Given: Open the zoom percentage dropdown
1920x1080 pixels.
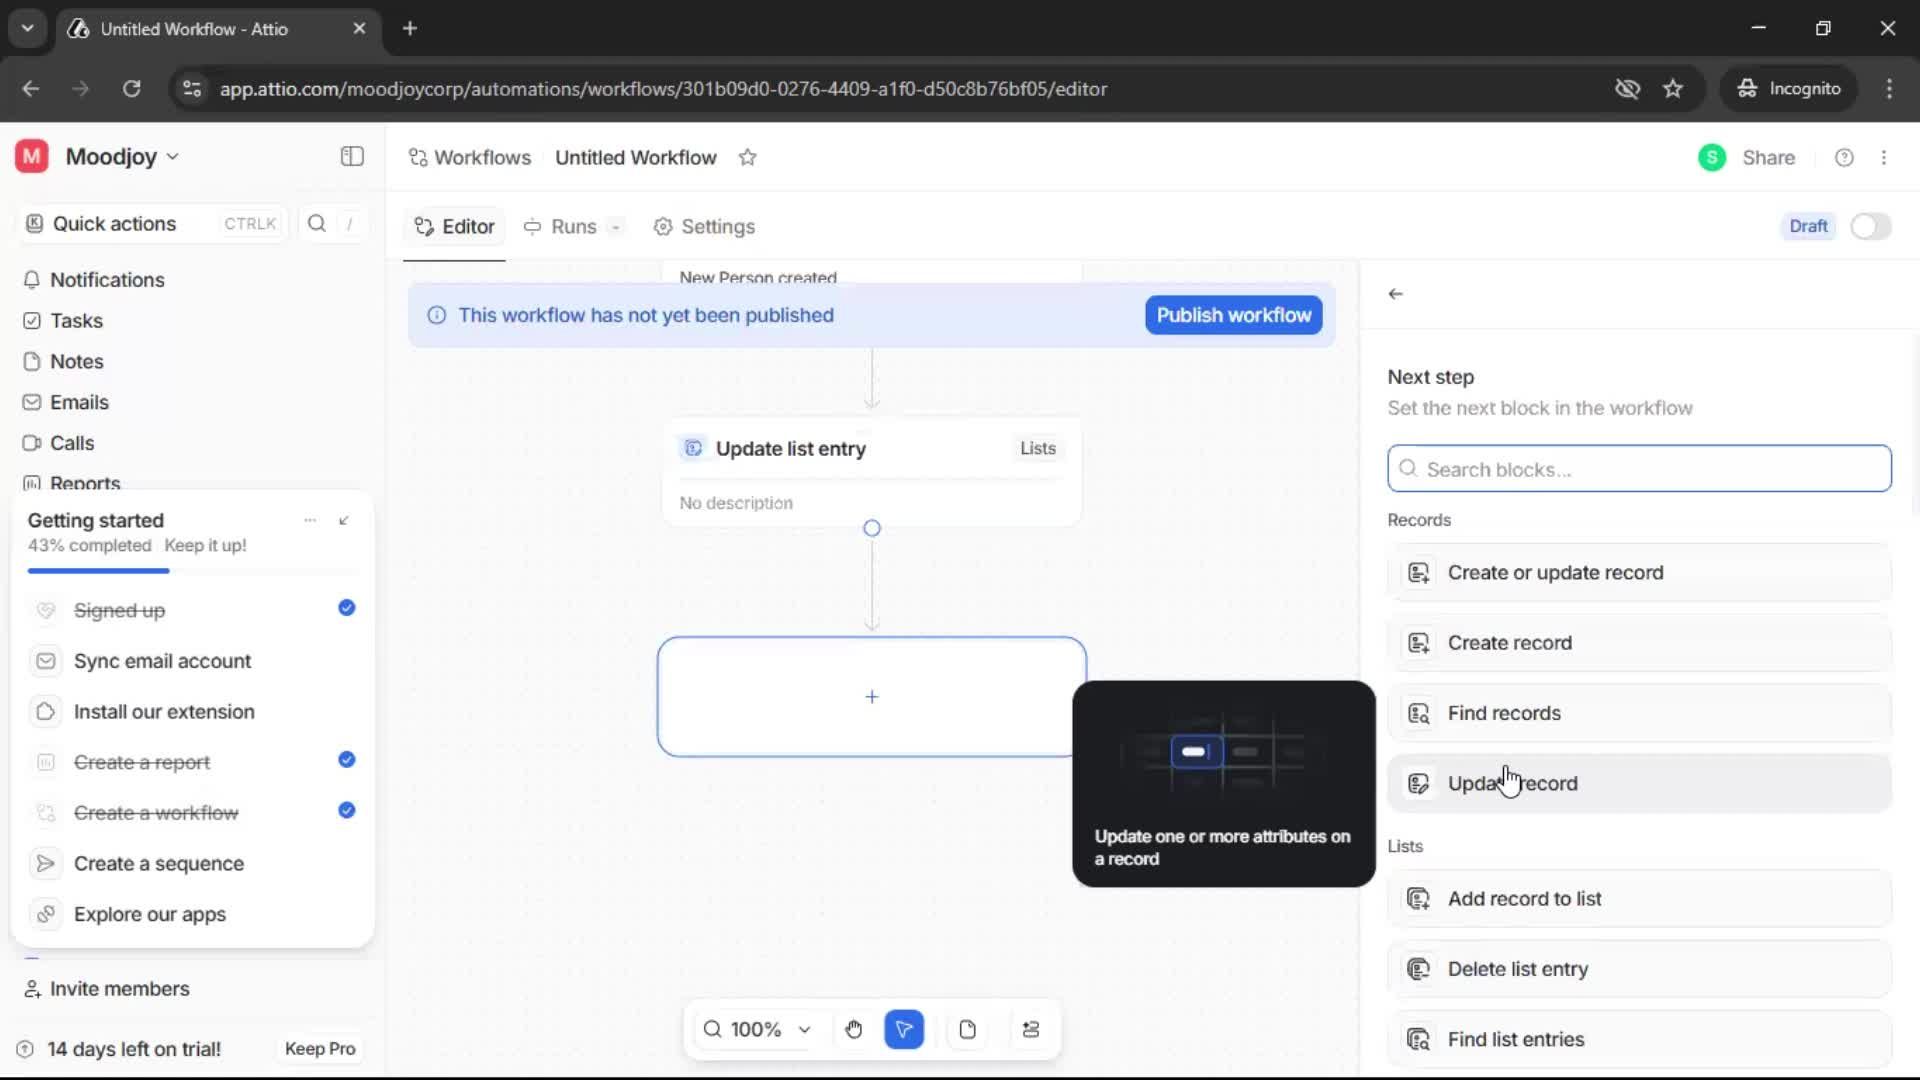Looking at the screenshot, I should [x=805, y=1029].
